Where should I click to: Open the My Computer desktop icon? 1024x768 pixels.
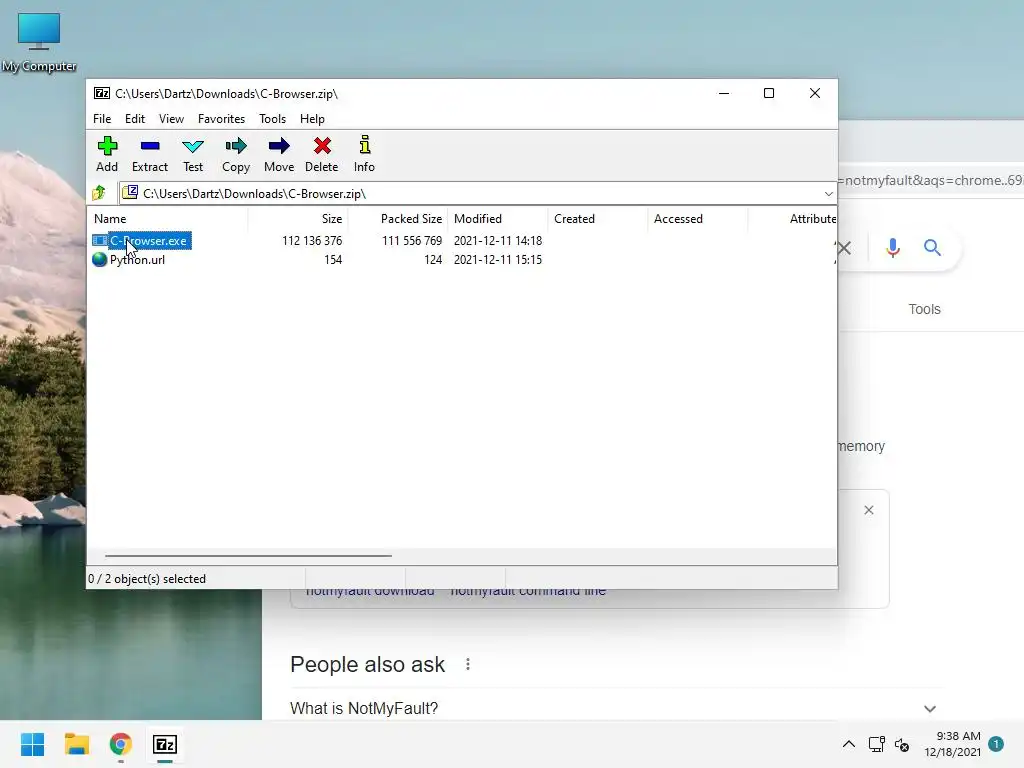coord(39,42)
